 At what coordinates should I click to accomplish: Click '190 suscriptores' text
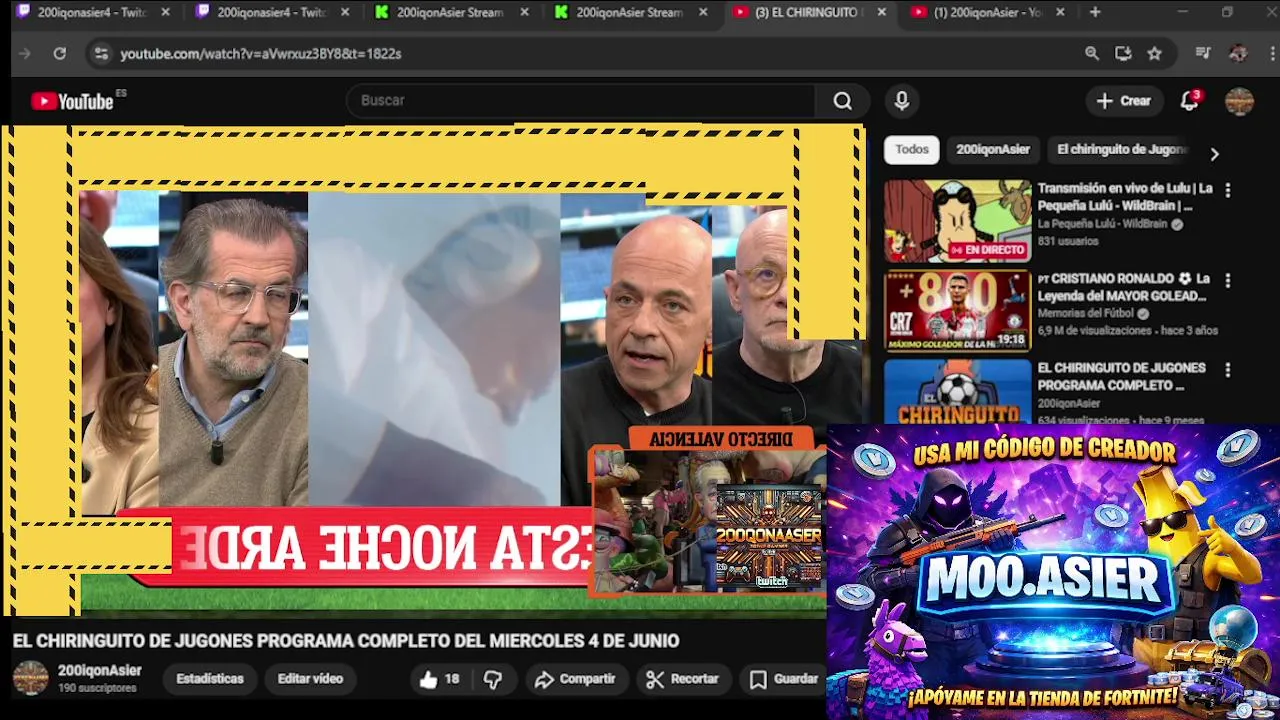pos(97,688)
